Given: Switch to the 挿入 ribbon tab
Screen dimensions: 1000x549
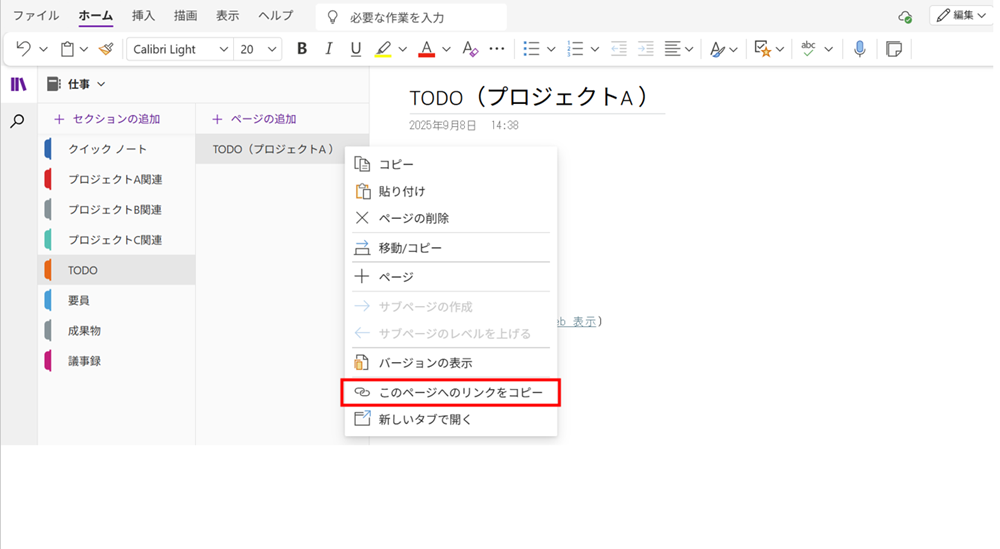Looking at the screenshot, I should pyautogui.click(x=143, y=15).
